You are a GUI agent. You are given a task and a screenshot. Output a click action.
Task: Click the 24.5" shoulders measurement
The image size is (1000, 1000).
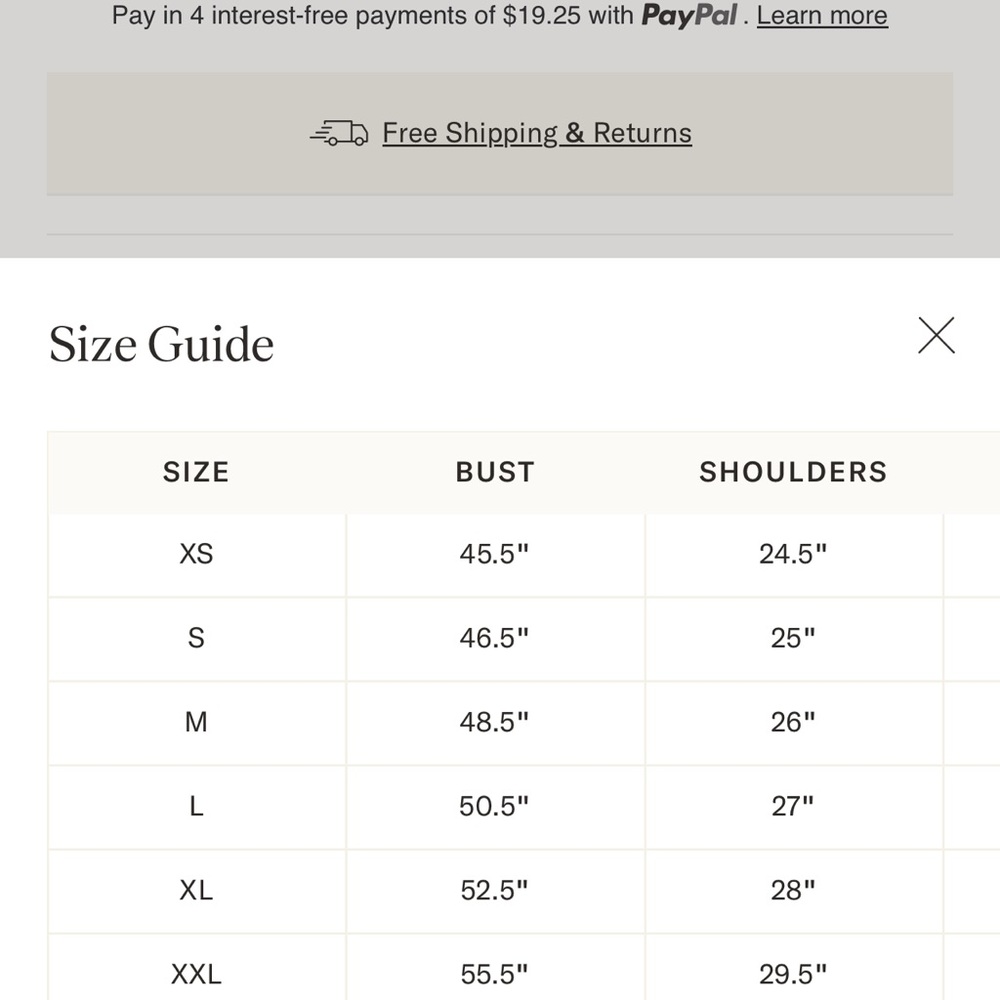(x=793, y=554)
